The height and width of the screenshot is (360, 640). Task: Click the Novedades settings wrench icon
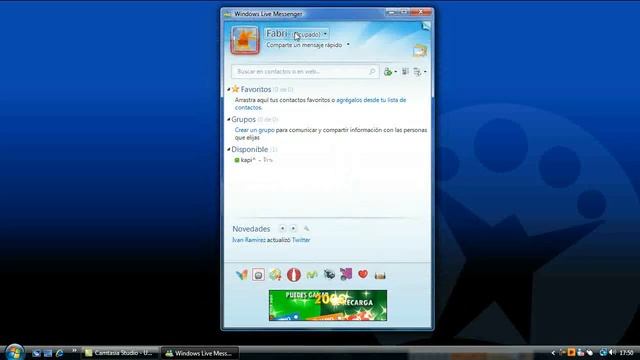[307, 229]
